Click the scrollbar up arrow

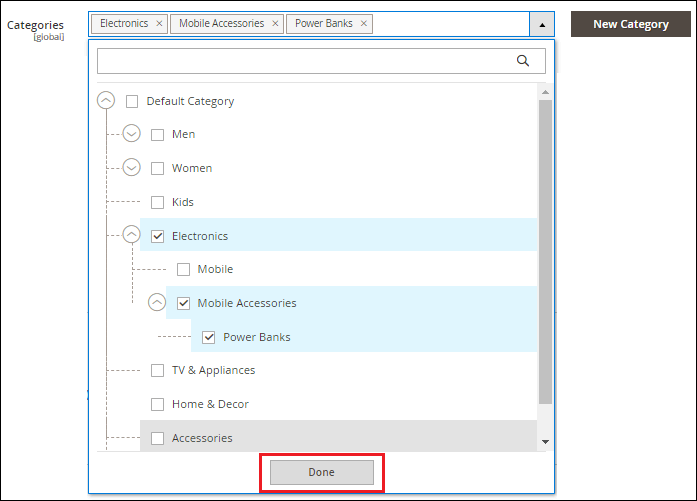(x=545, y=92)
